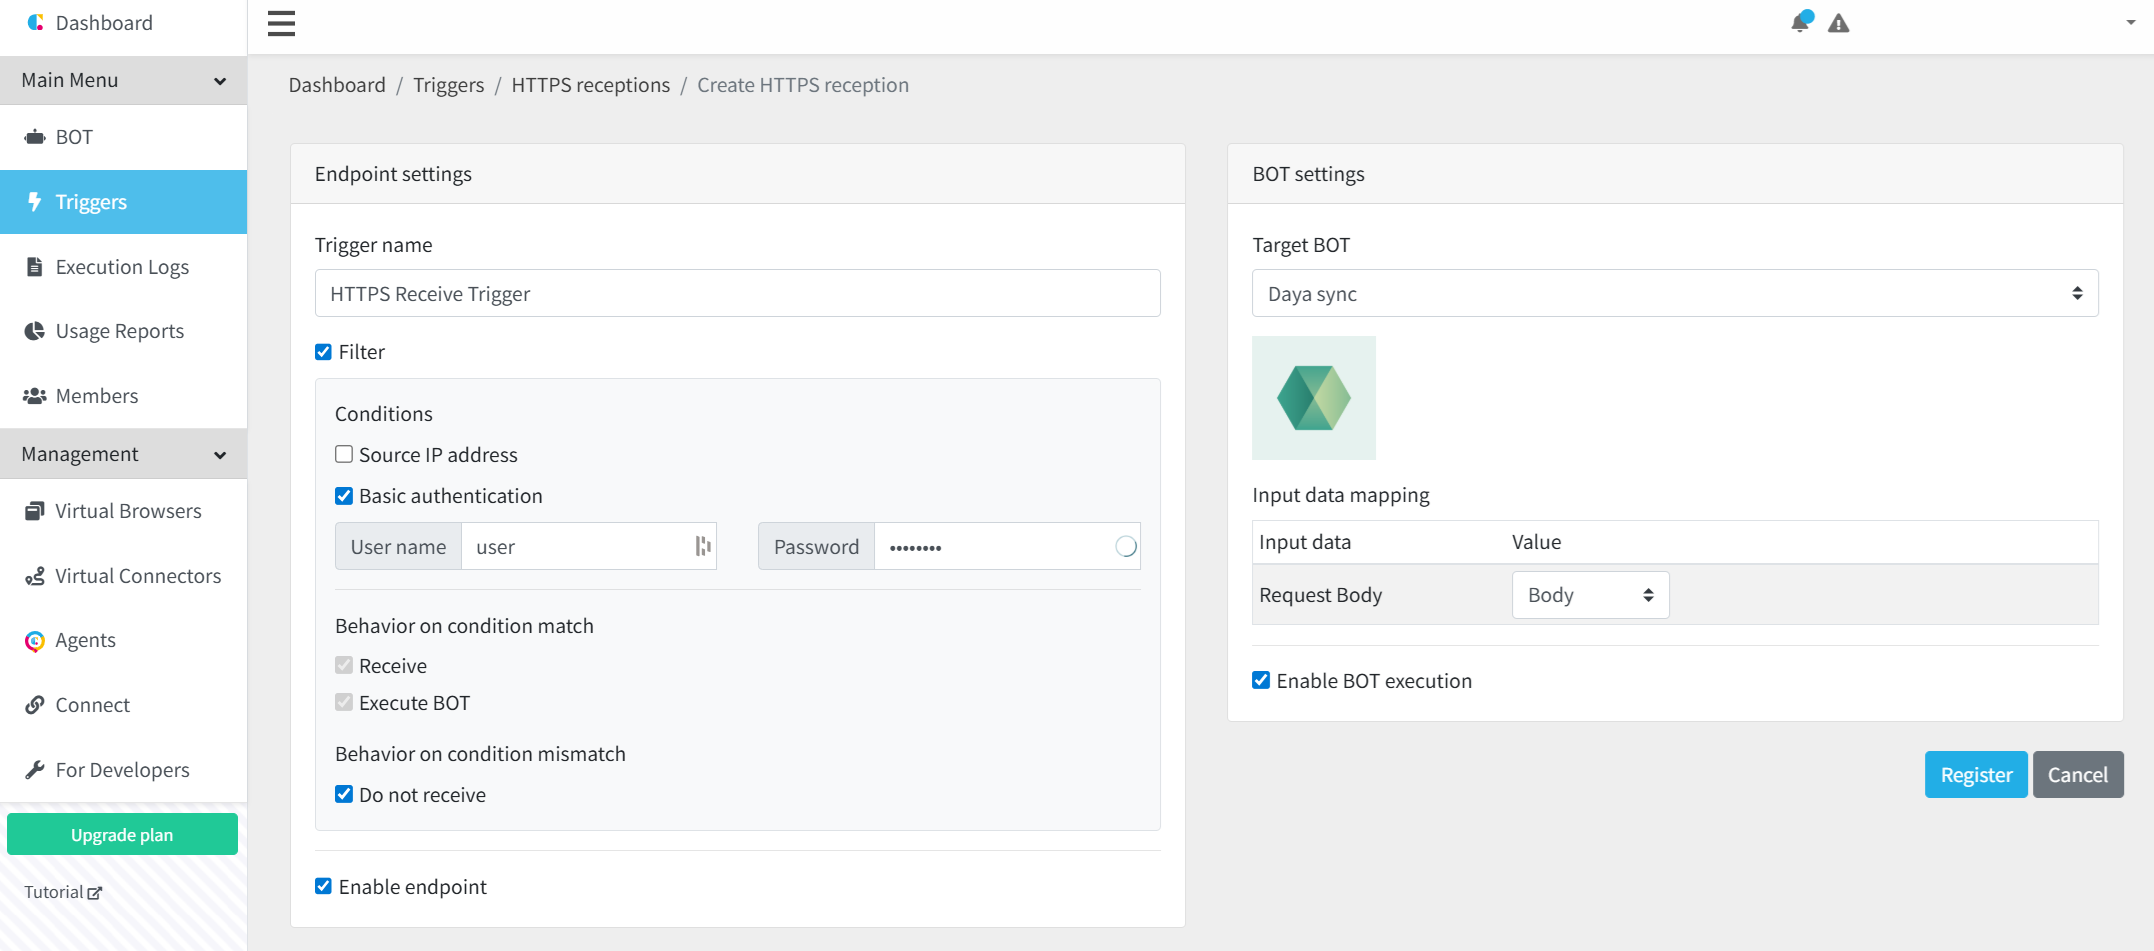Click the 'Behavior on condition mismatch' heading
Image resolution: width=2154 pixels, height=951 pixels.
pyautogui.click(x=480, y=754)
